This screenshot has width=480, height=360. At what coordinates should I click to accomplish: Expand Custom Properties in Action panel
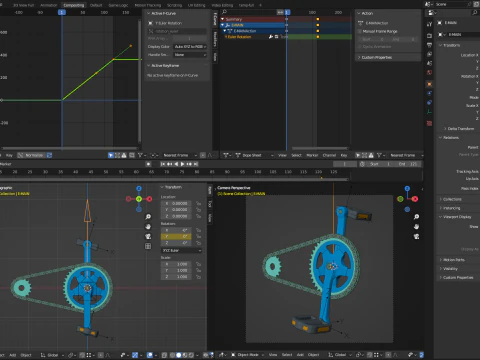[359, 58]
